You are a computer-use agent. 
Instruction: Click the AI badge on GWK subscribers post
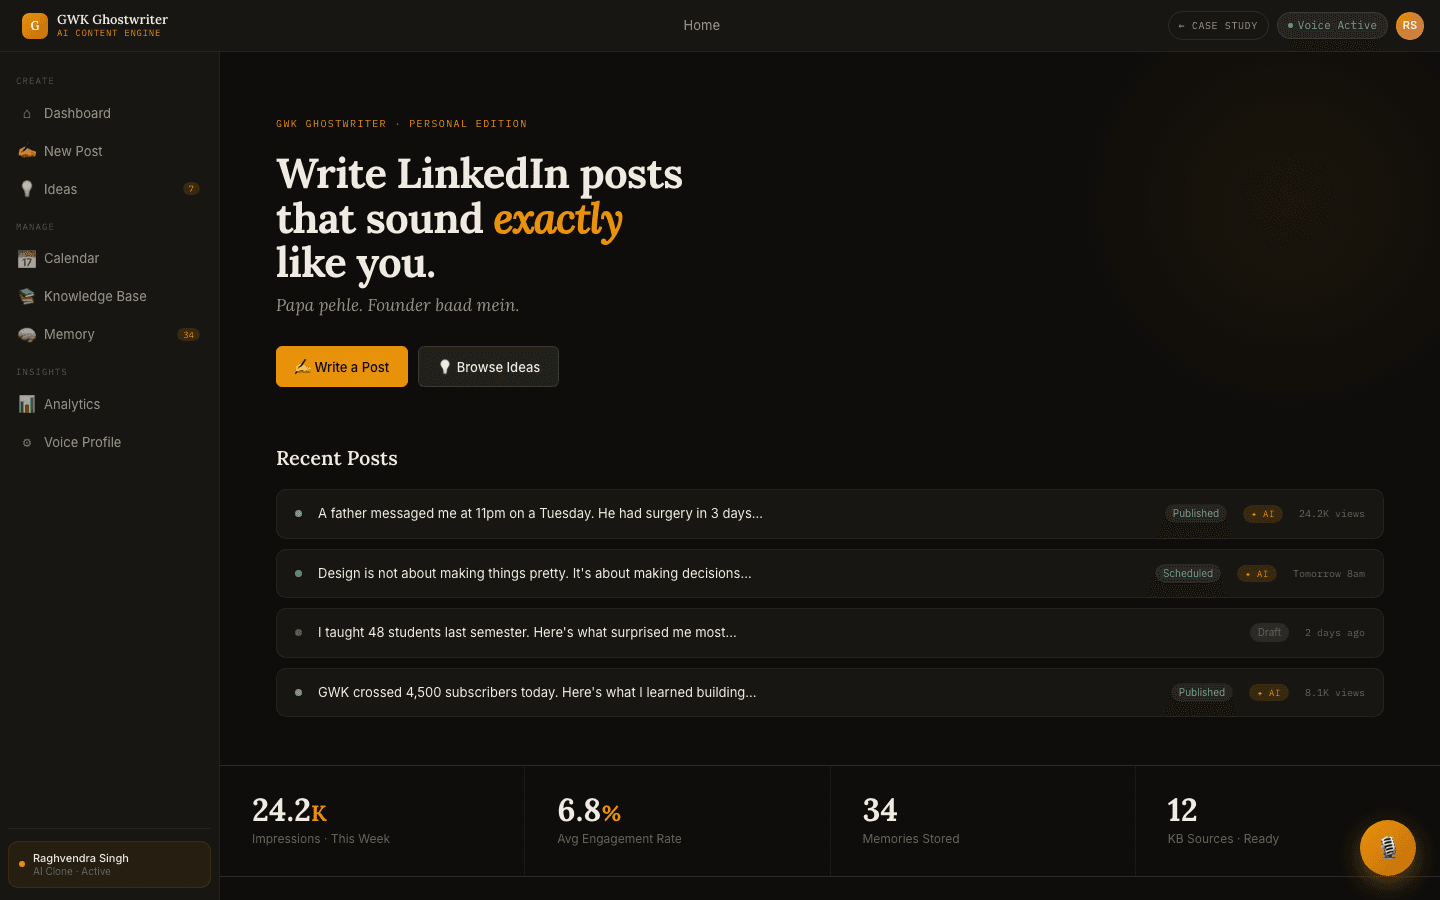(x=1269, y=693)
